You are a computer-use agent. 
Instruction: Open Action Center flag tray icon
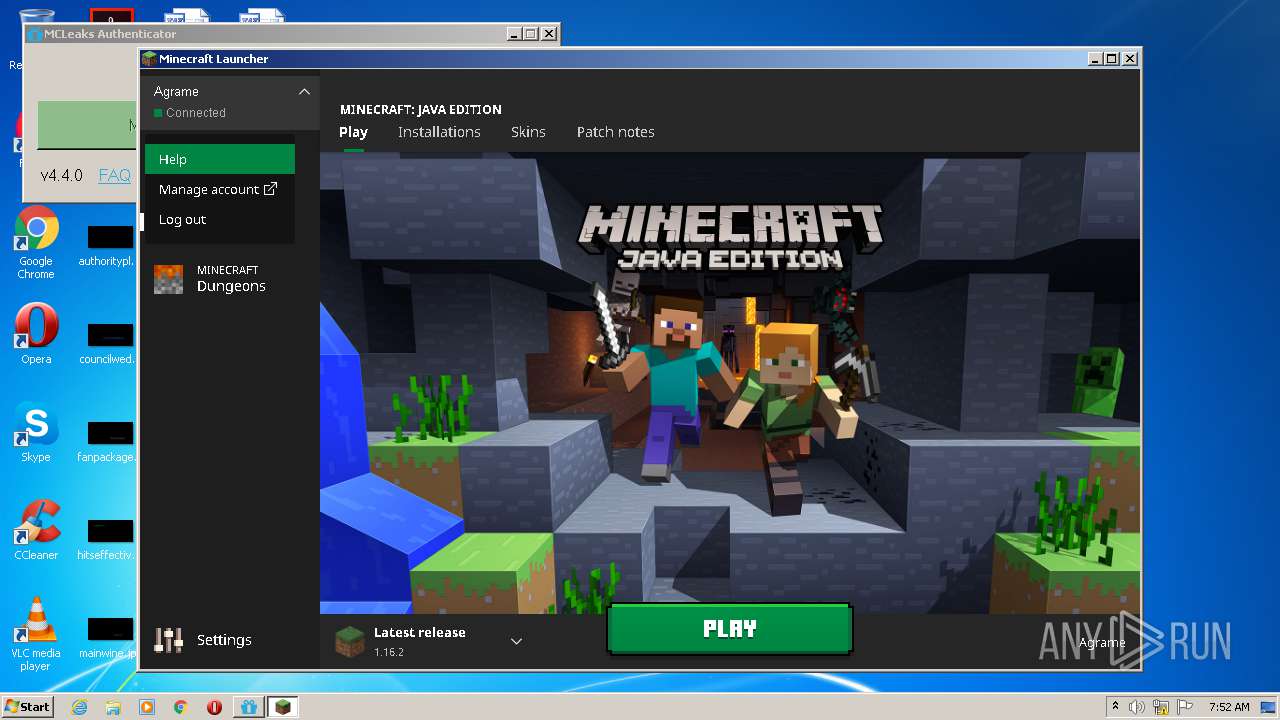1187,707
